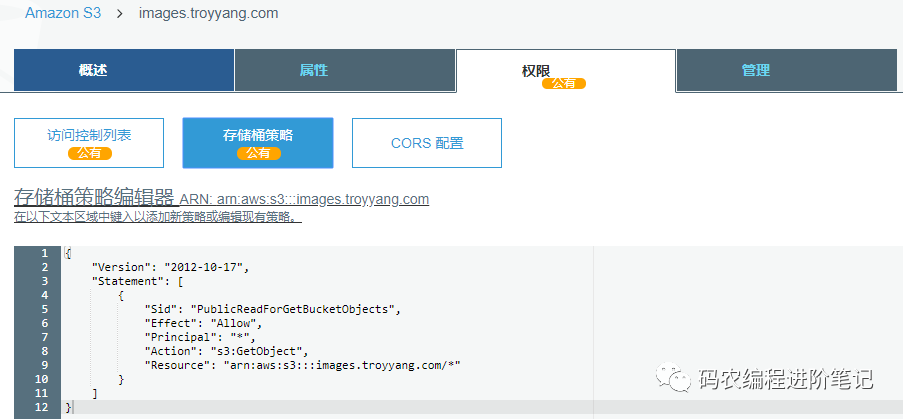Place cursor after closing brace on line 12
The height and width of the screenshot is (419, 903).
point(73,407)
